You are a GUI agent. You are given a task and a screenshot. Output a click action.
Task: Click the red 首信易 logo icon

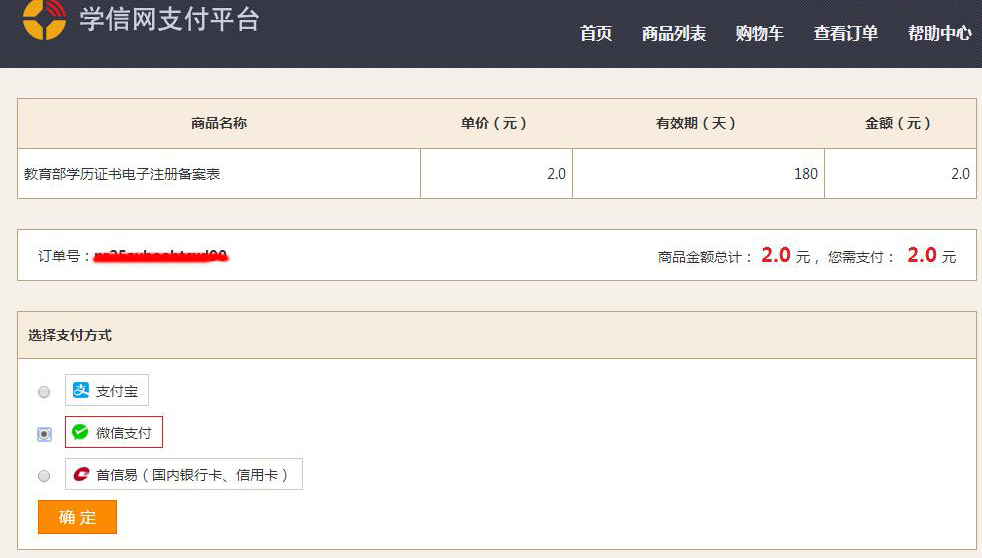(81, 474)
